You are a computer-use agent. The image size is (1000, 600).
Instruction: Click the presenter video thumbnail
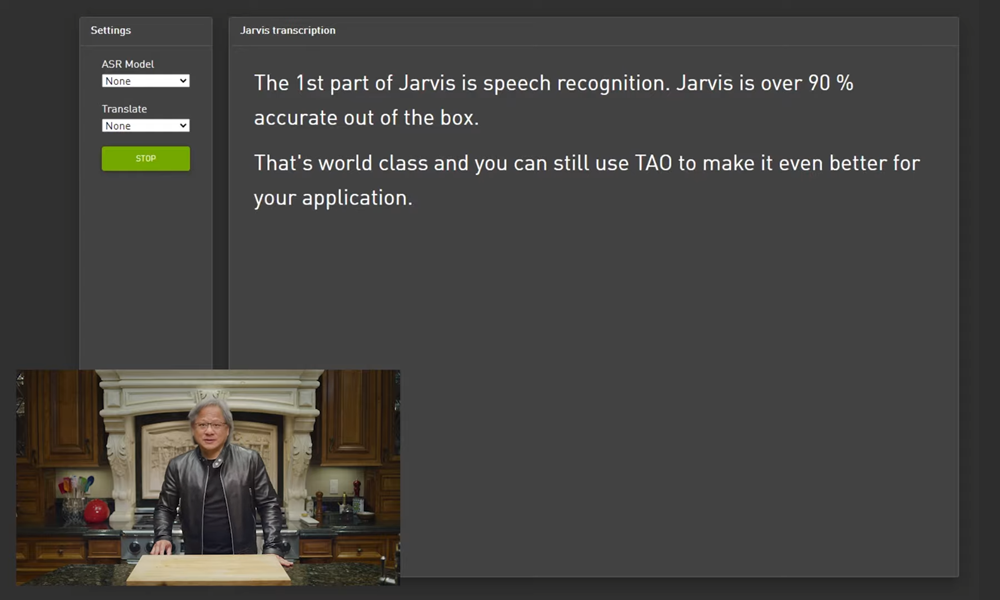[x=208, y=478]
